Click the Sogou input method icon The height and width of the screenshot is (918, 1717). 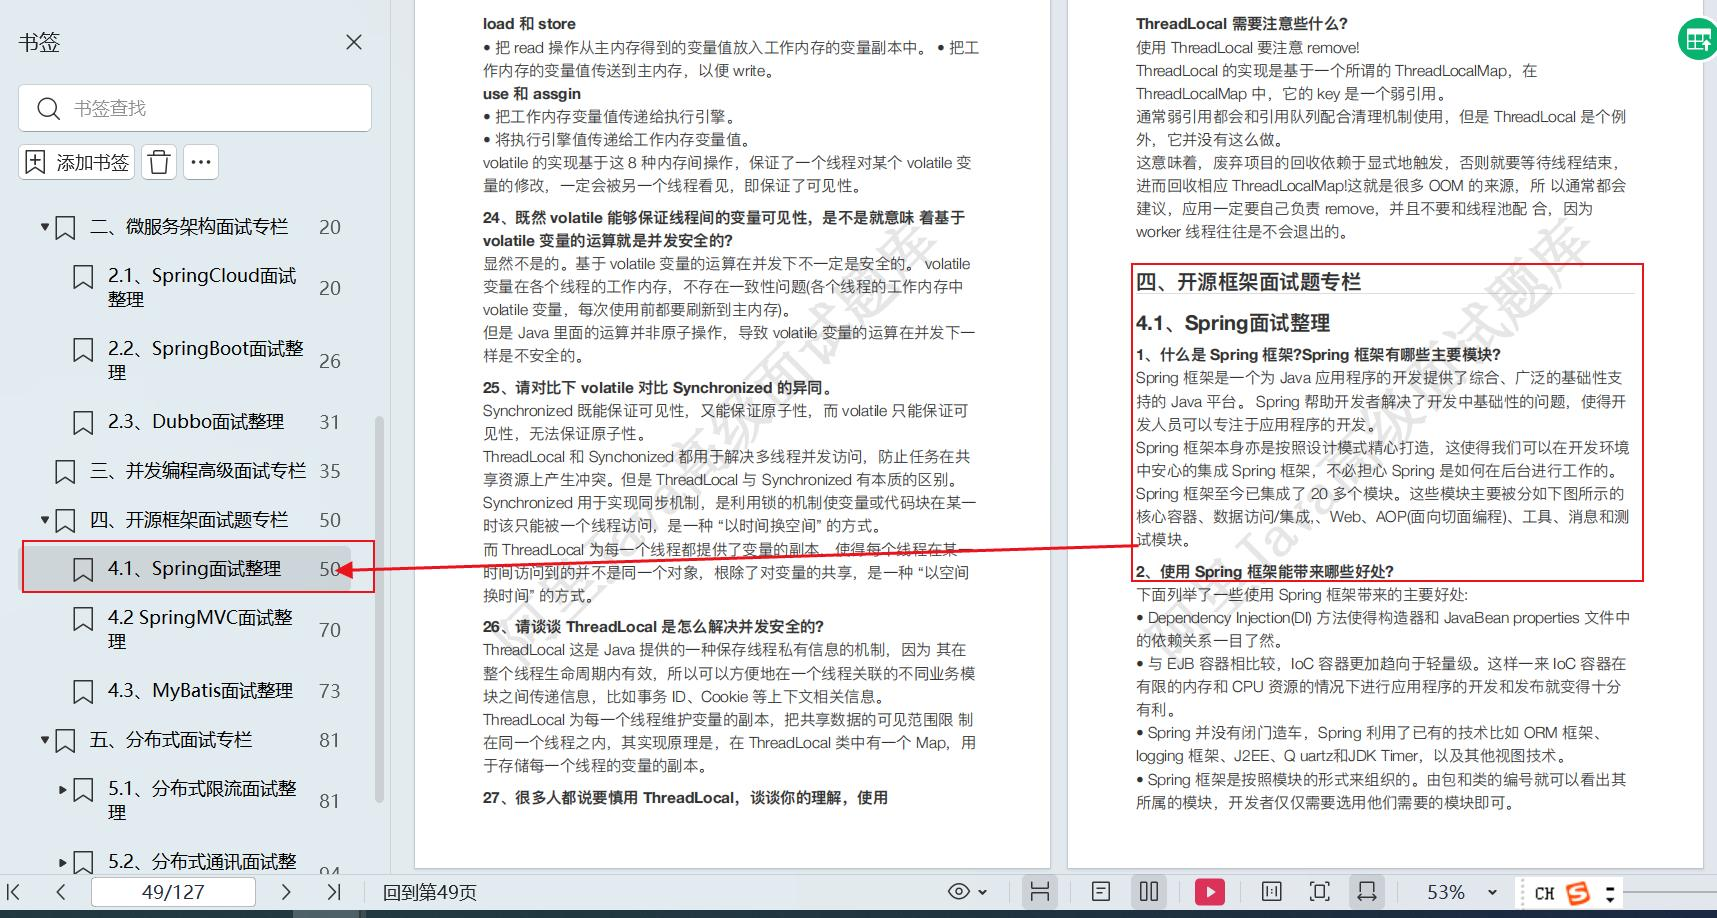coord(1578,893)
